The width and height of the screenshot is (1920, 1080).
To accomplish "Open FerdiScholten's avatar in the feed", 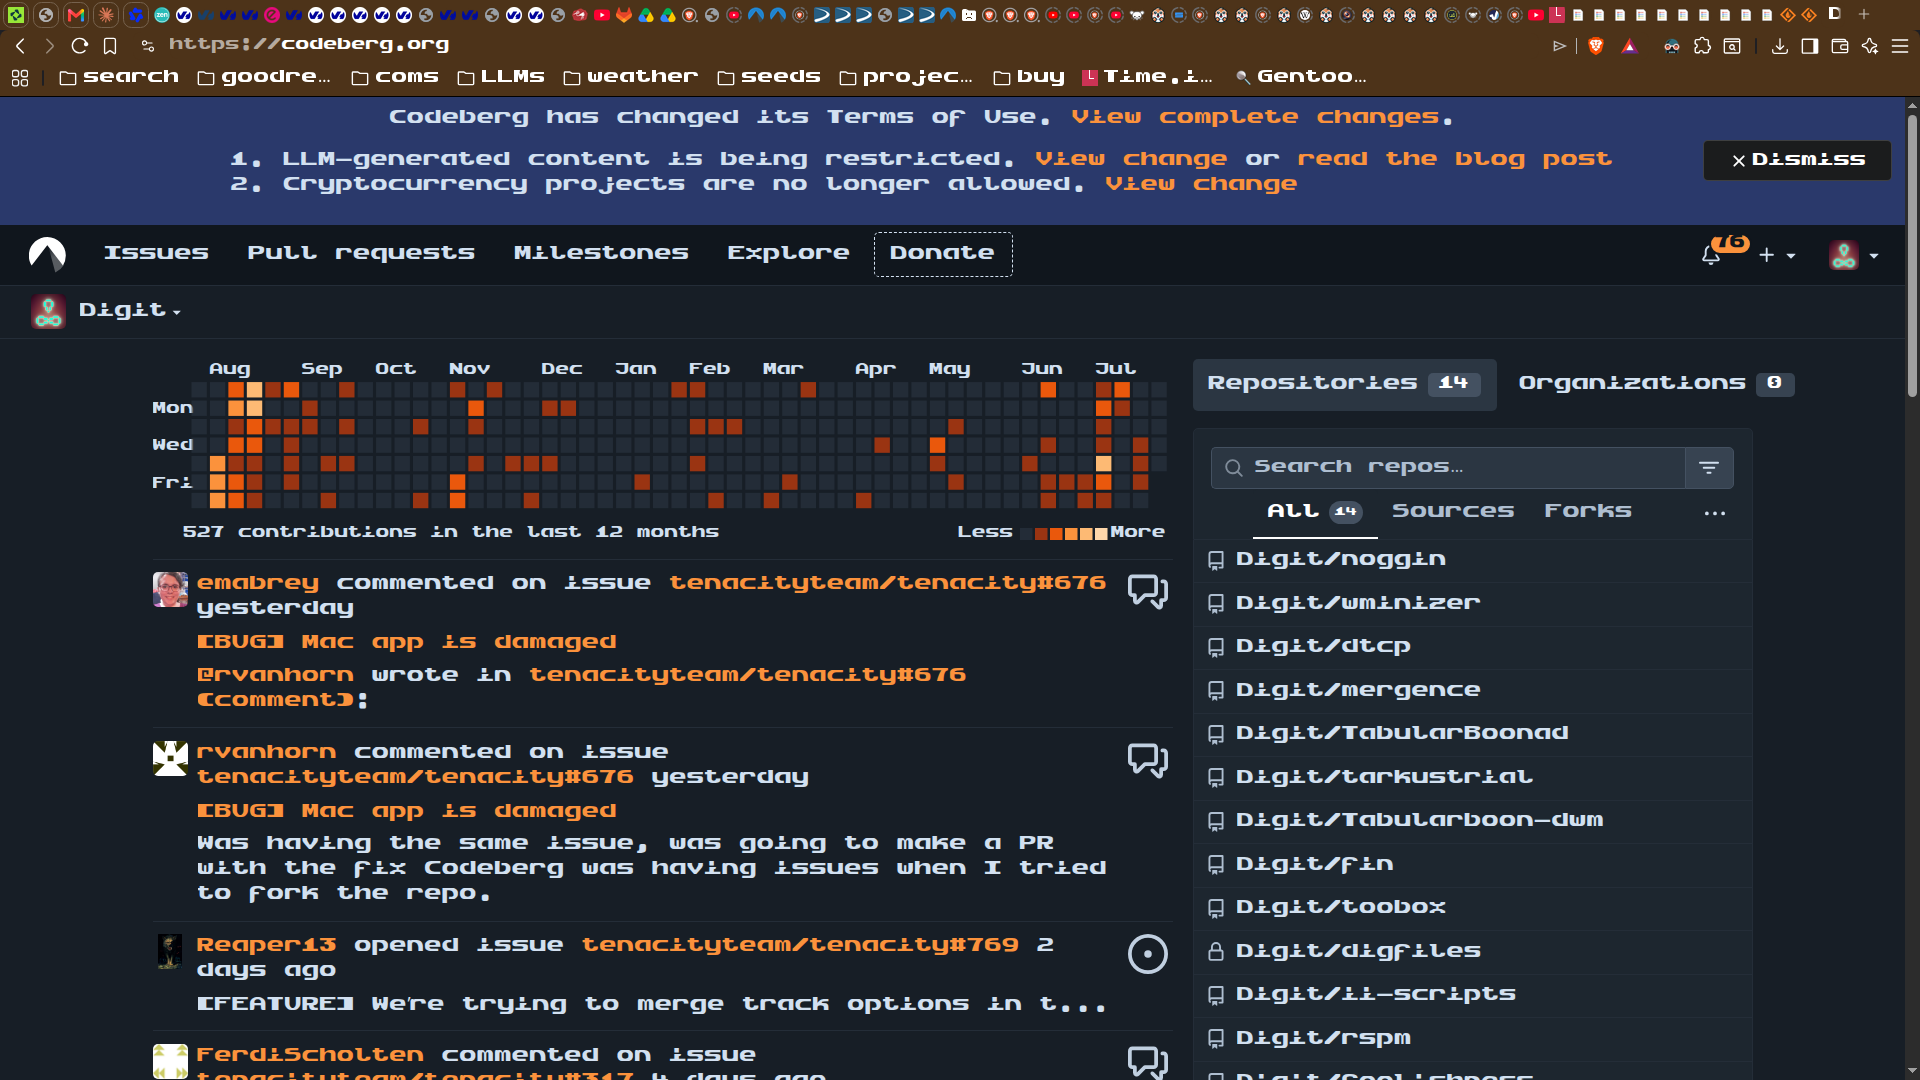I will tap(170, 1062).
